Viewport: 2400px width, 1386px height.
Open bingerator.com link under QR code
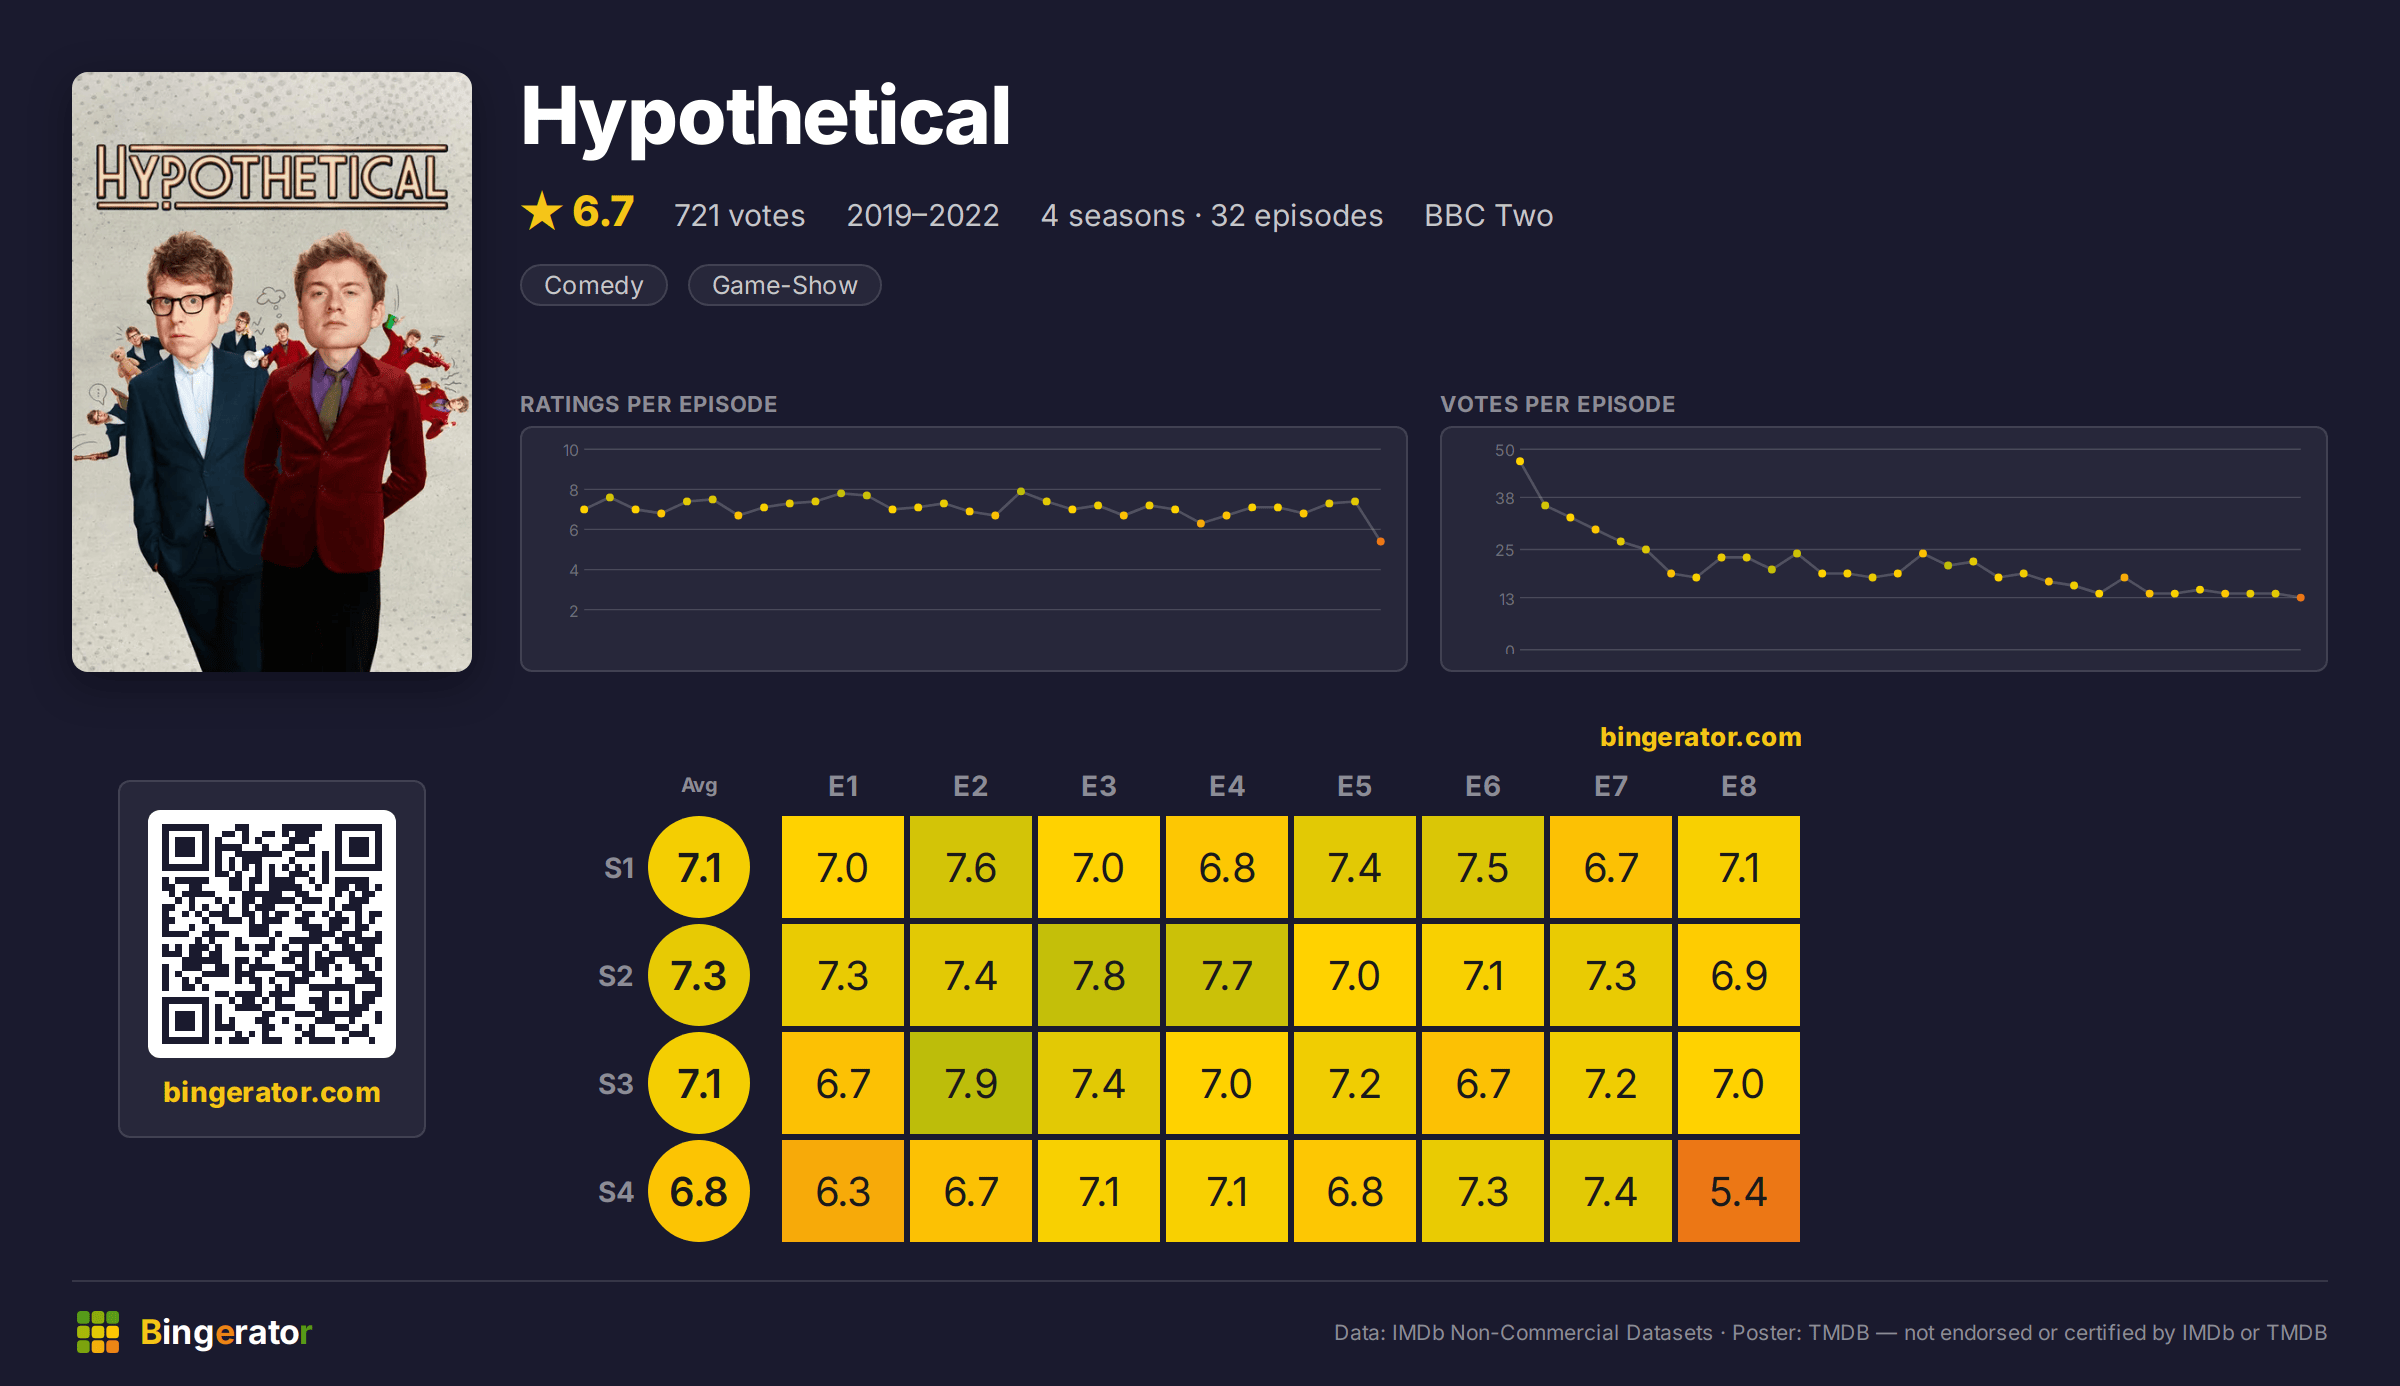(272, 1092)
